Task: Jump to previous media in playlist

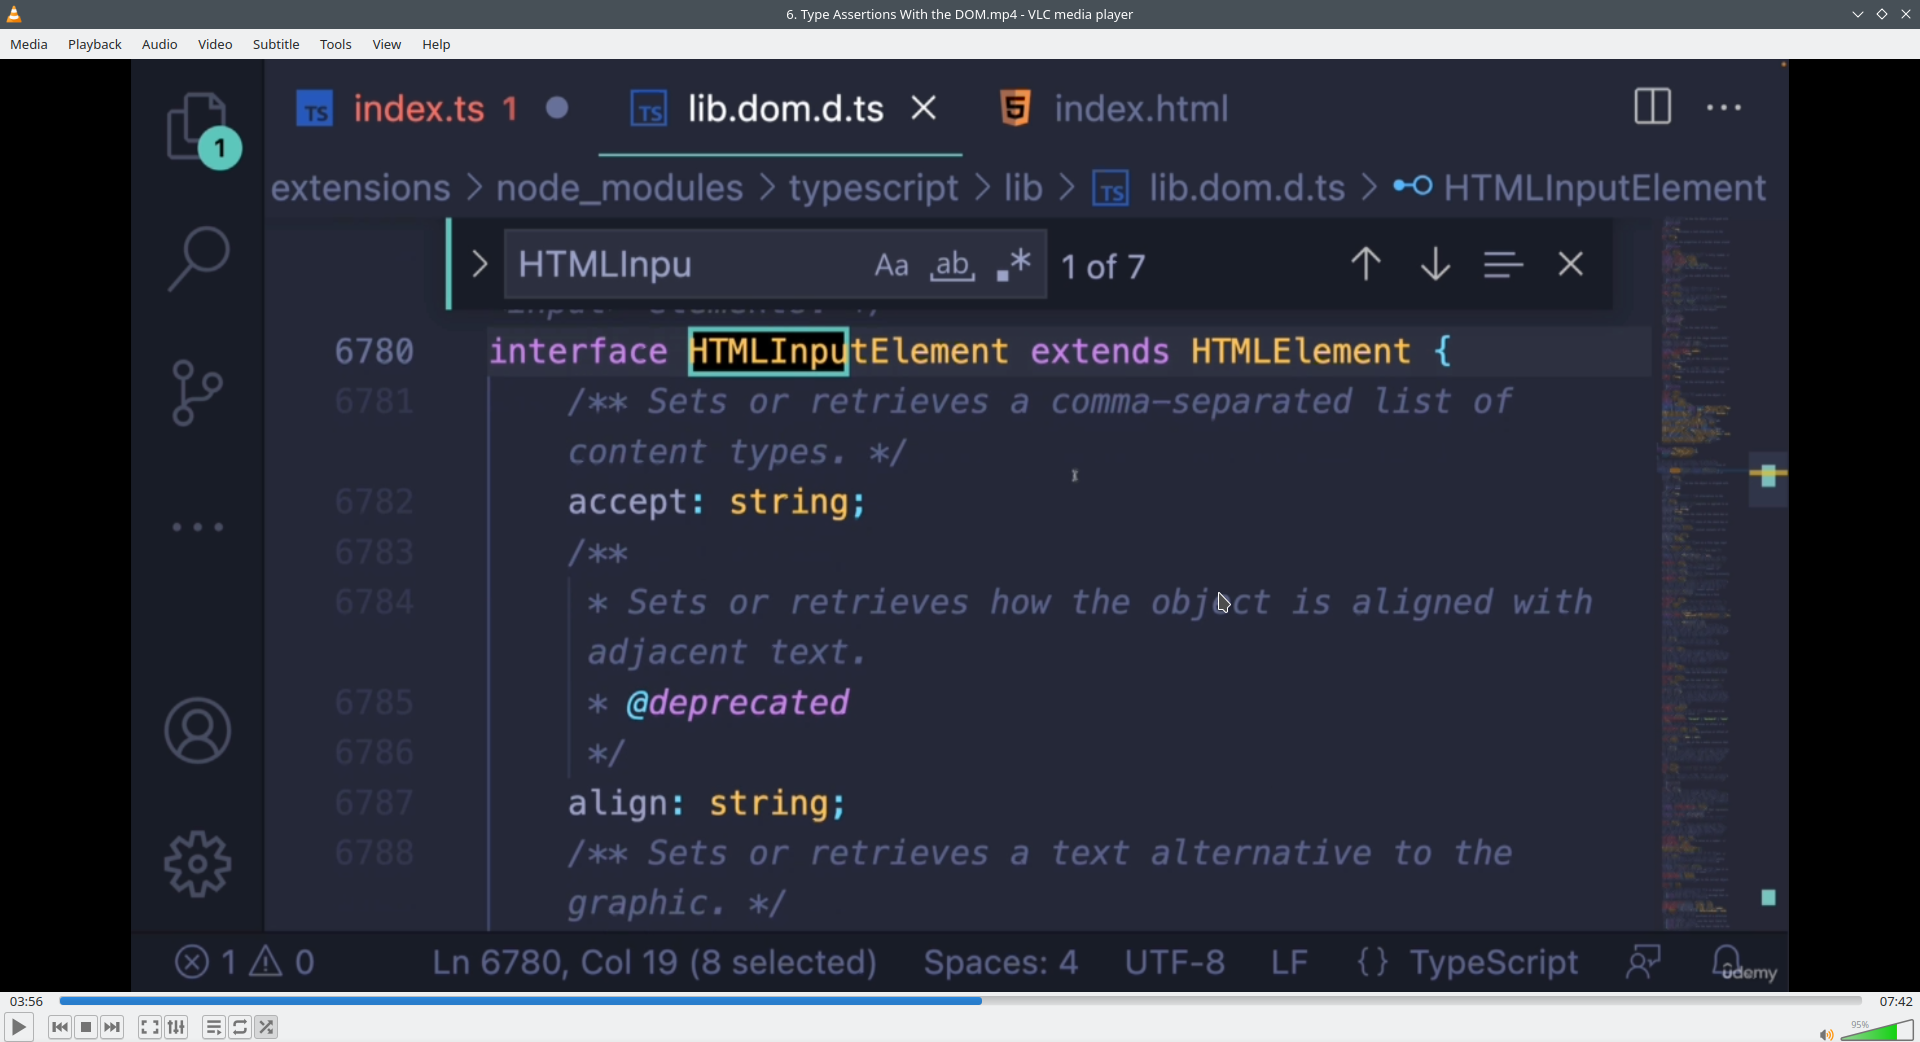Action: 59,1027
